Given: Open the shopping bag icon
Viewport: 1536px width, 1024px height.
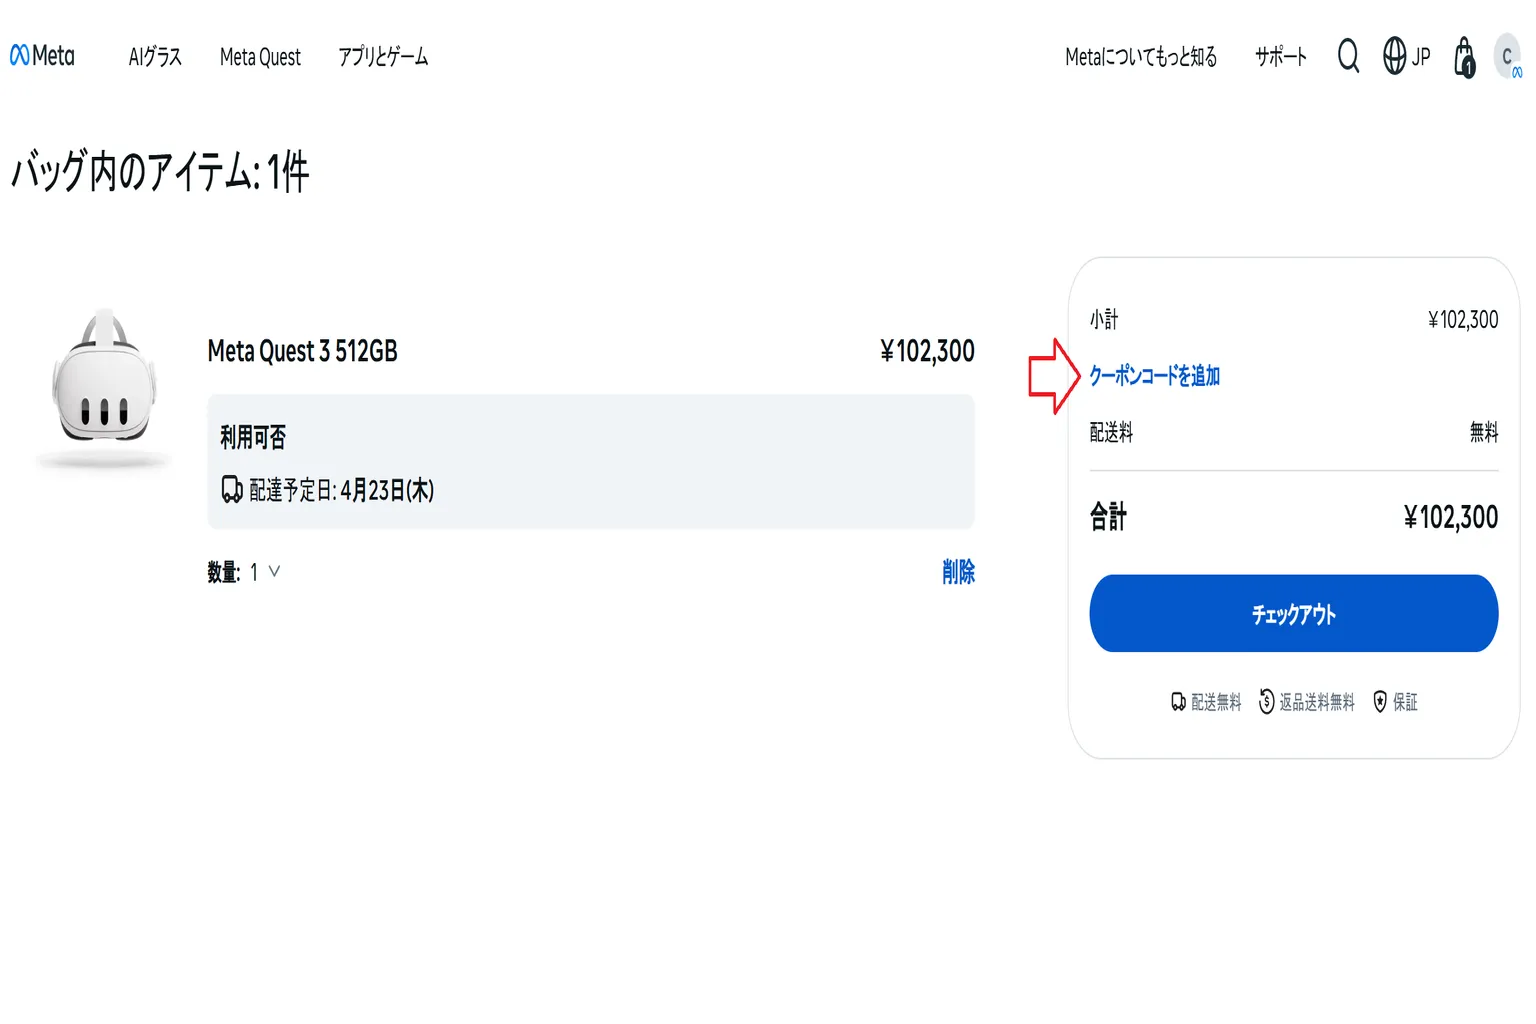Looking at the screenshot, I should coord(1464,57).
